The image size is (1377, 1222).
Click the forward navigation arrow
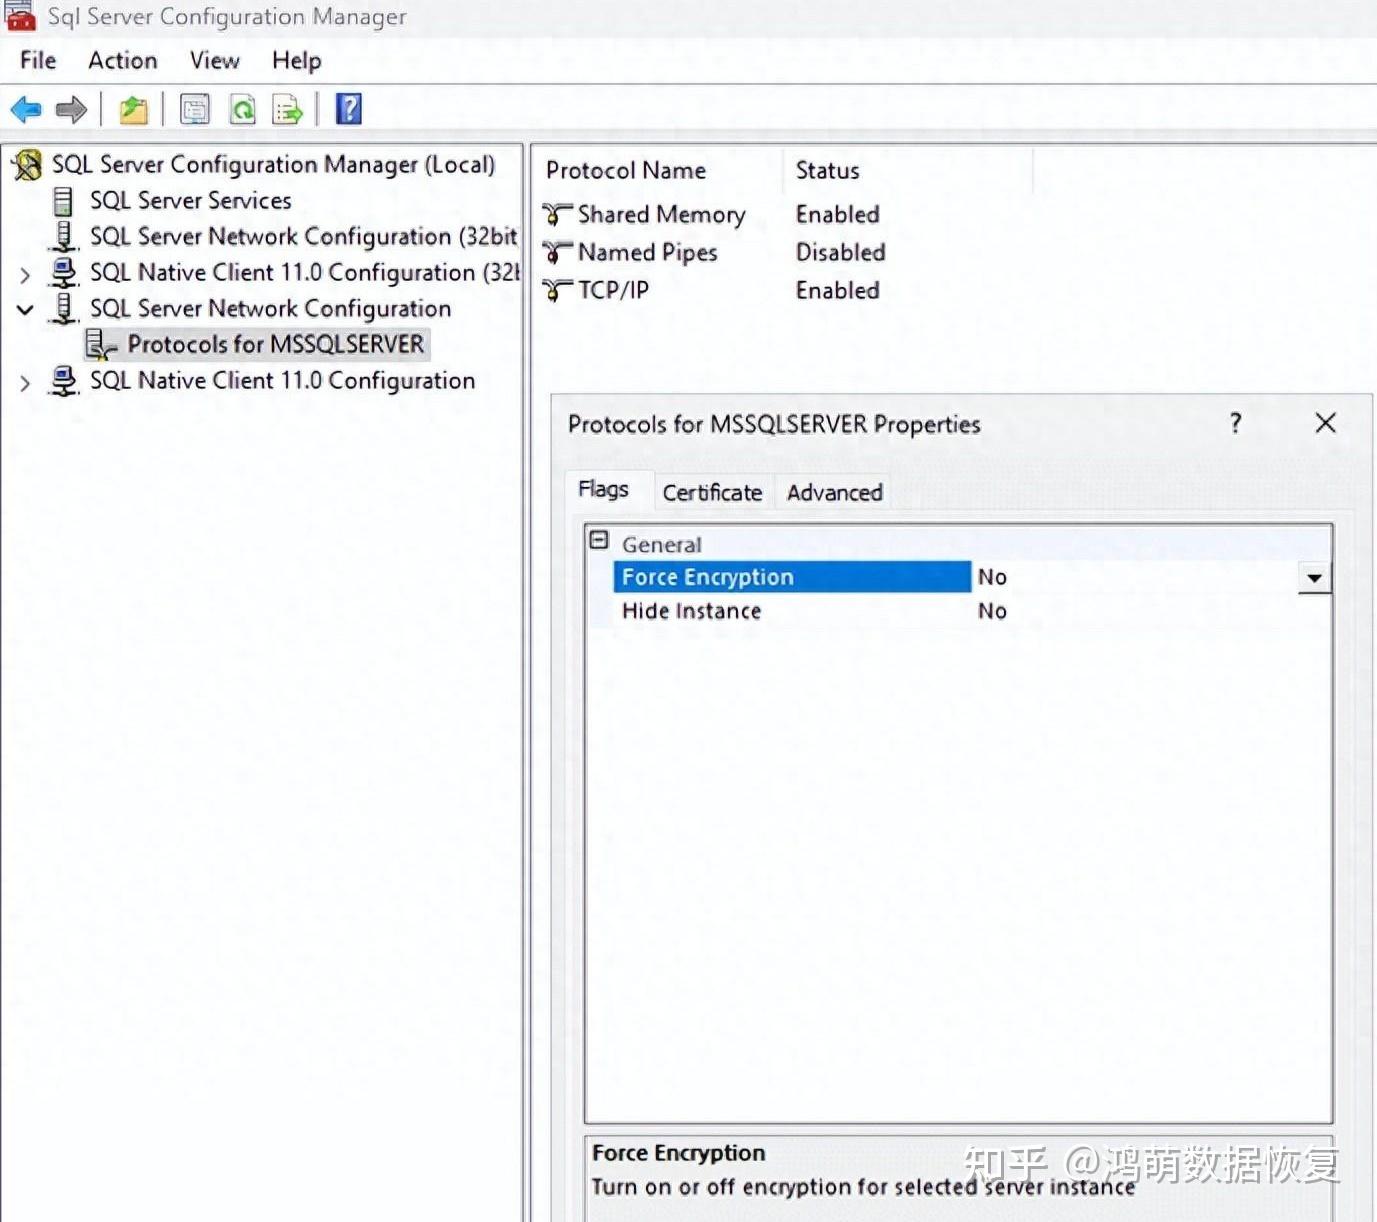pyautogui.click(x=71, y=109)
